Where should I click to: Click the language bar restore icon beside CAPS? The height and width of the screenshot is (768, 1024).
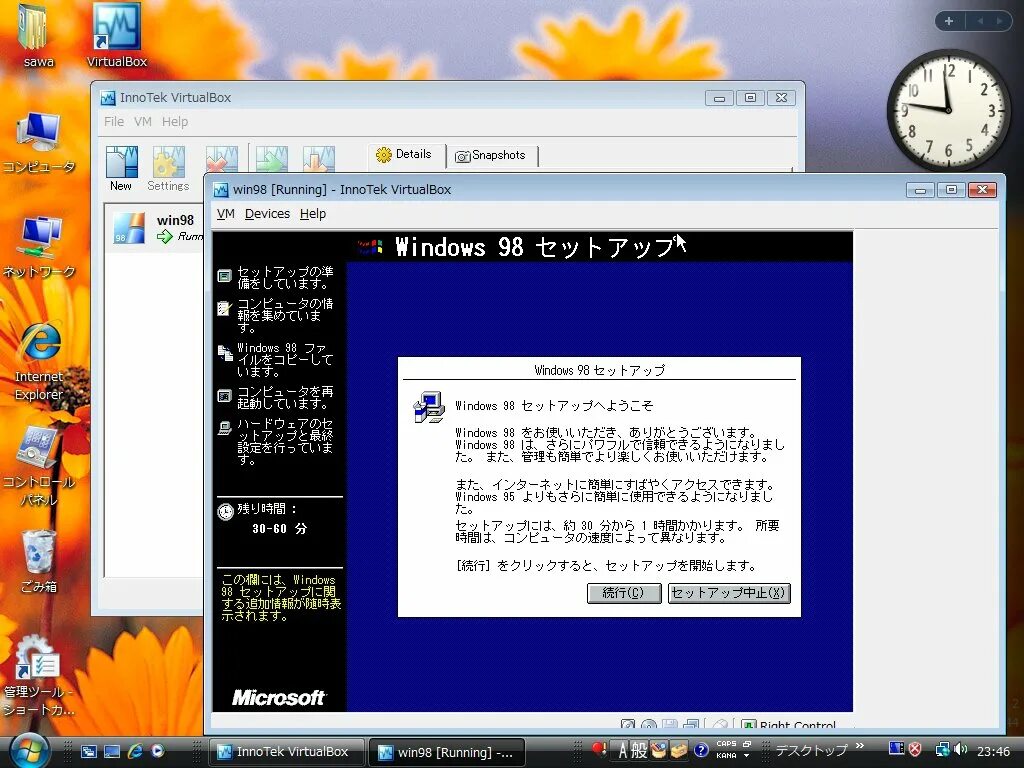tap(746, 744)
